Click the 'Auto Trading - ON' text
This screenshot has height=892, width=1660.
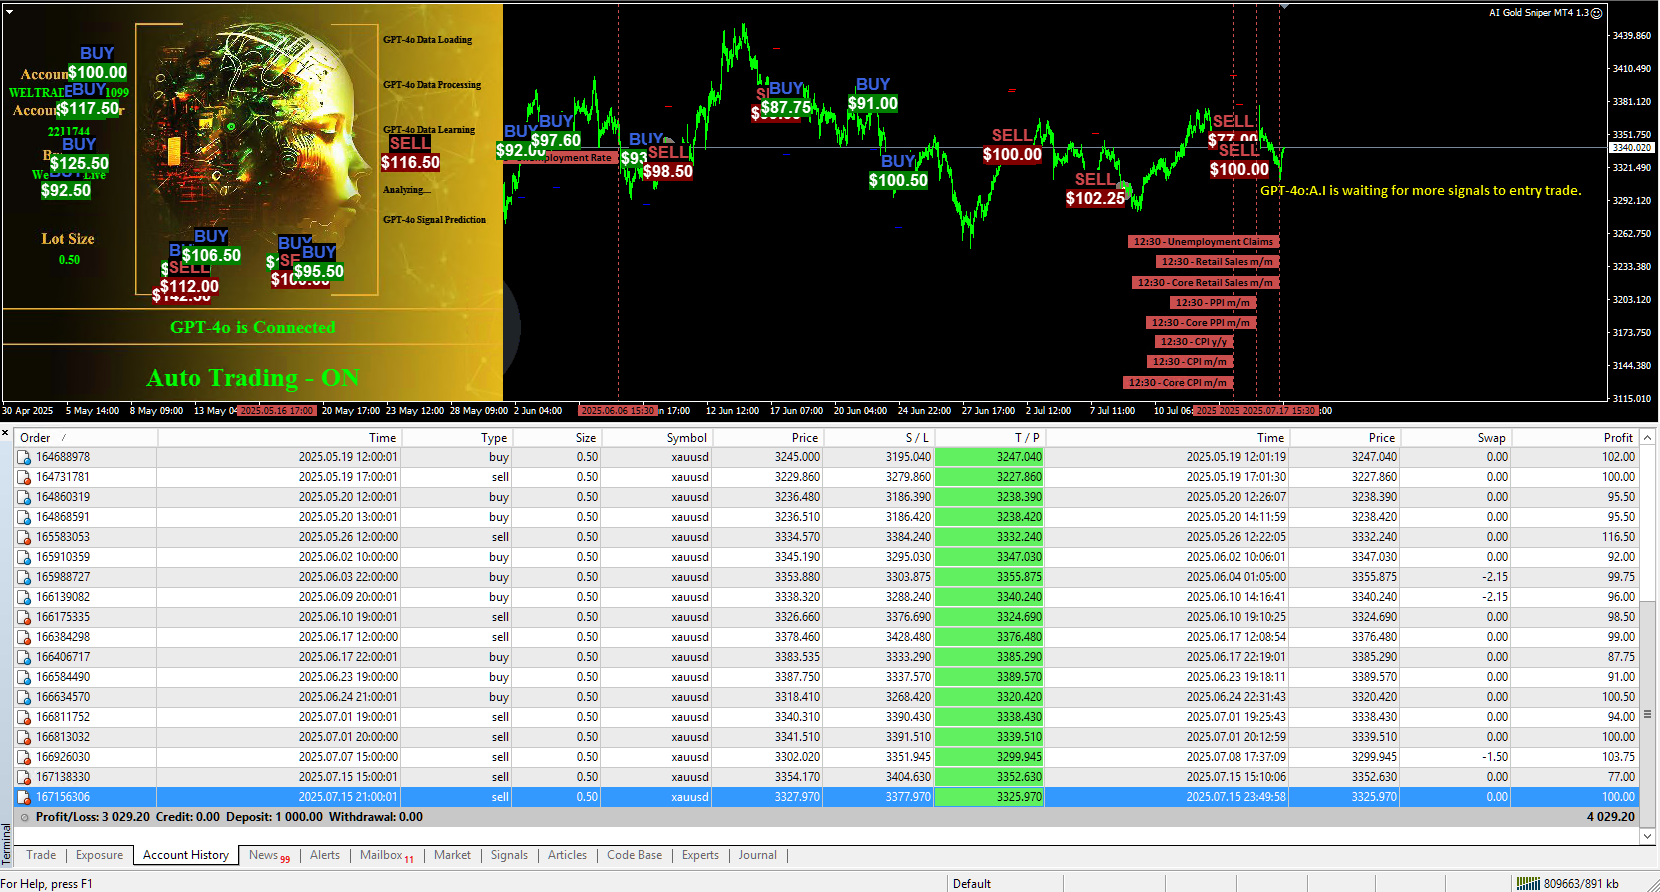pos(253,378)
